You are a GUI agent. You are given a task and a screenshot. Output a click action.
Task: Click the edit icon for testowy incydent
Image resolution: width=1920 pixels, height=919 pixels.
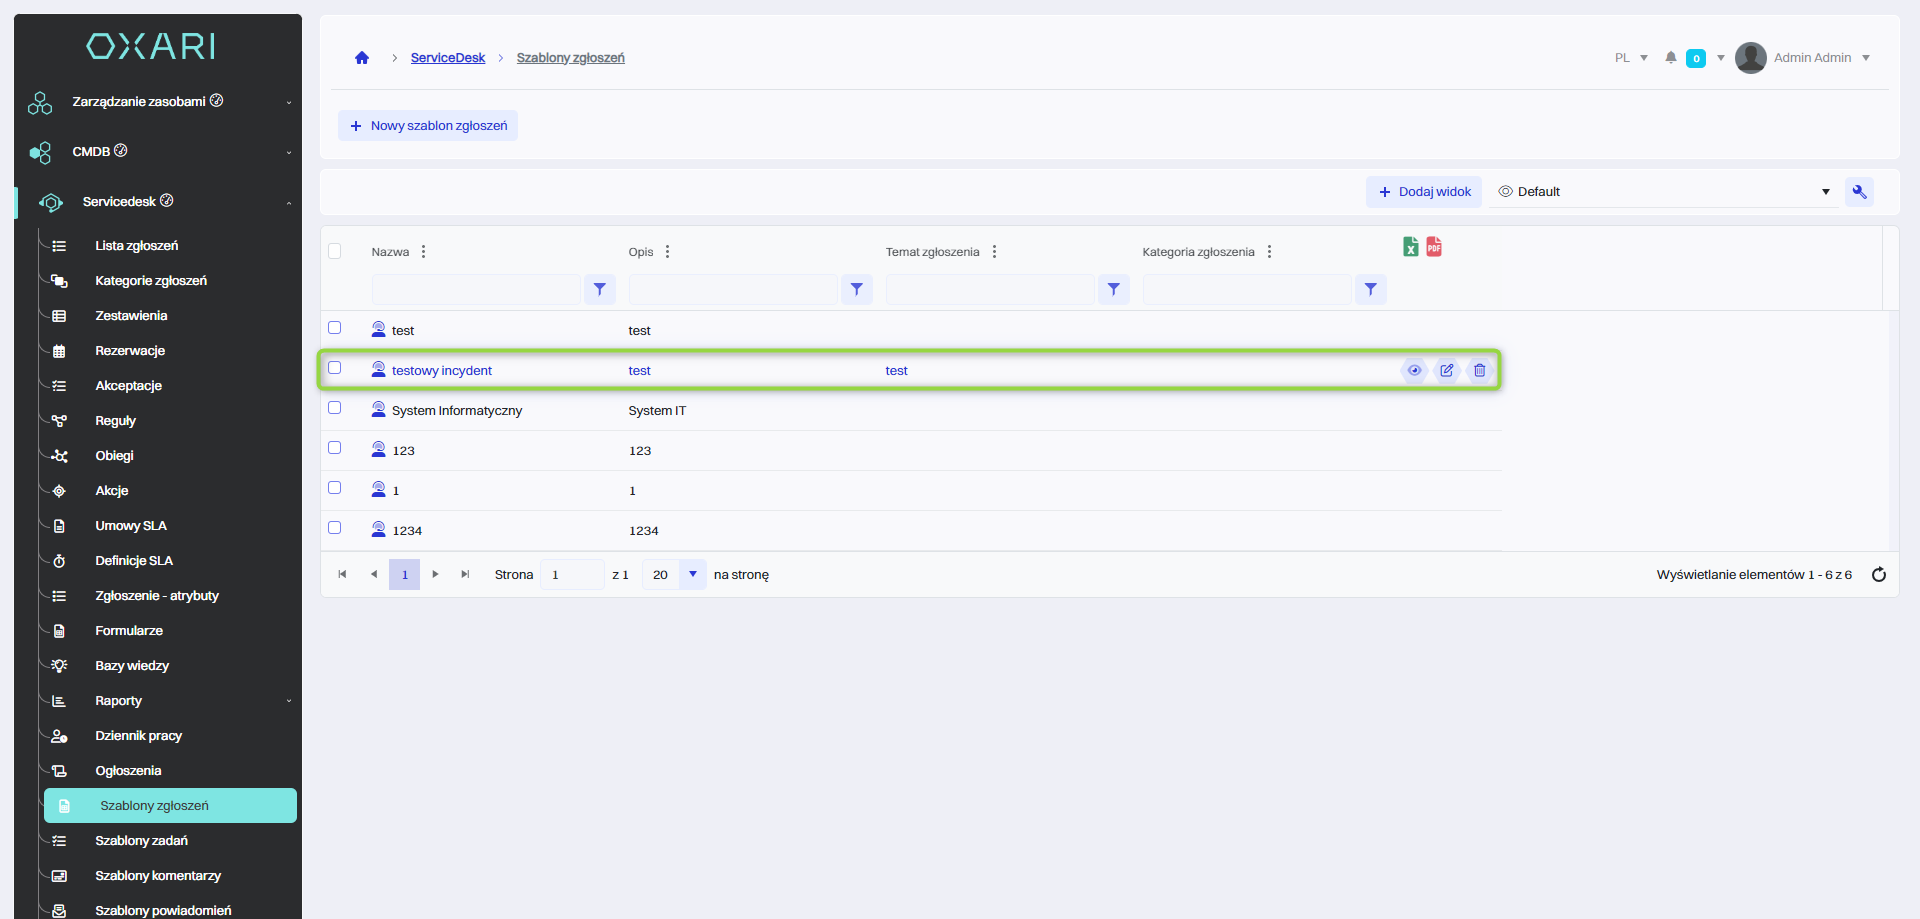point(1447,371)
